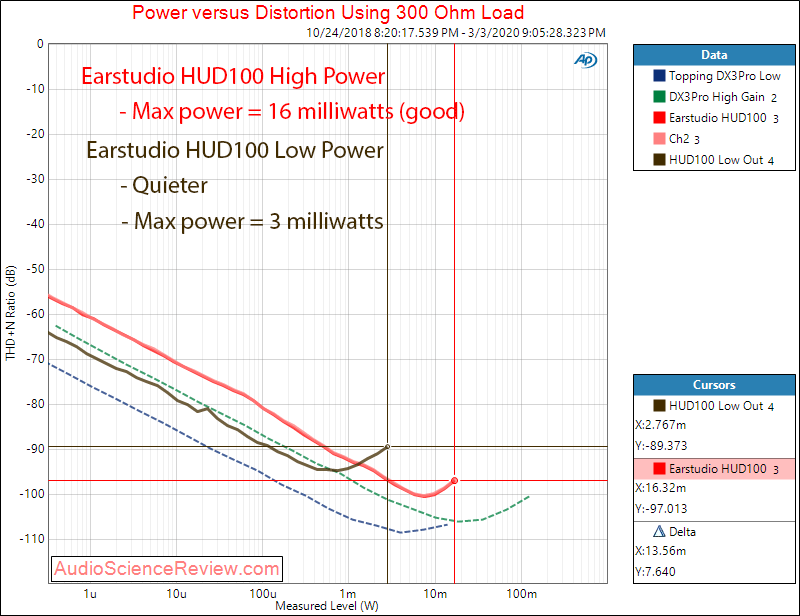Click the Y:-89.373 cursor value

pos(661,446)
